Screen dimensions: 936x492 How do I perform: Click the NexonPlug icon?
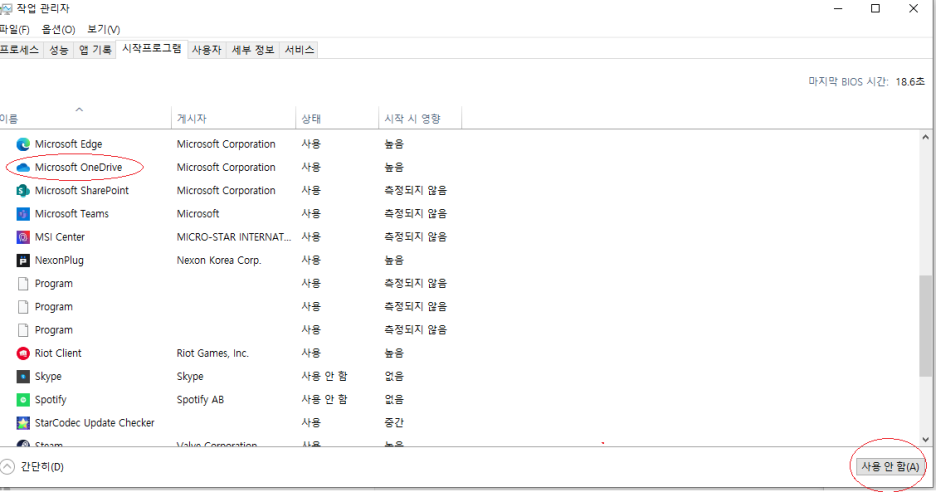click(23, 260)
